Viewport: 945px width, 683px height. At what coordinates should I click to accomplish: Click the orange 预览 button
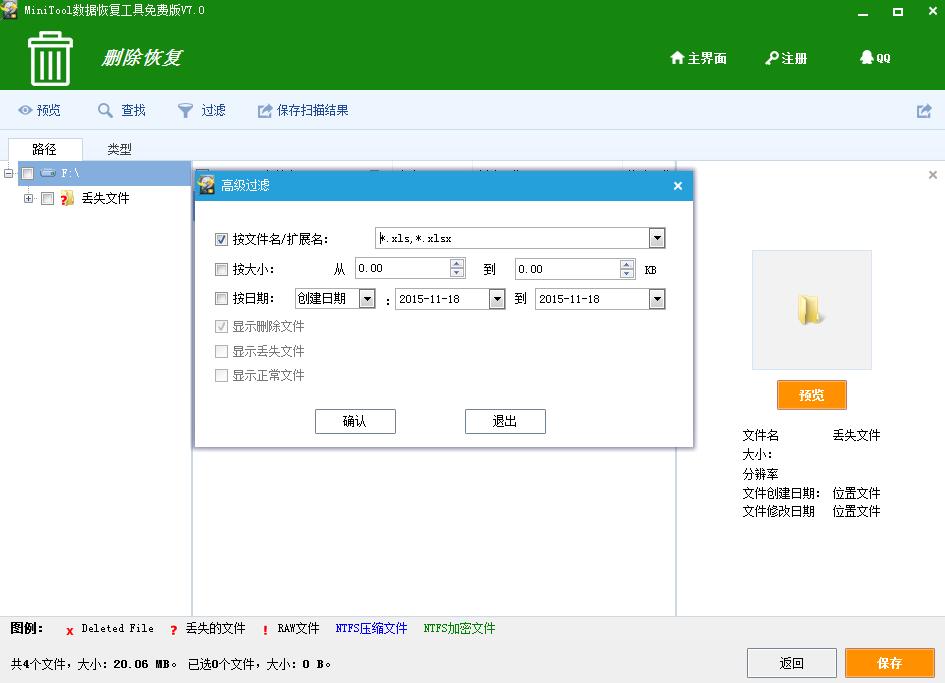[x=812, y=395]
